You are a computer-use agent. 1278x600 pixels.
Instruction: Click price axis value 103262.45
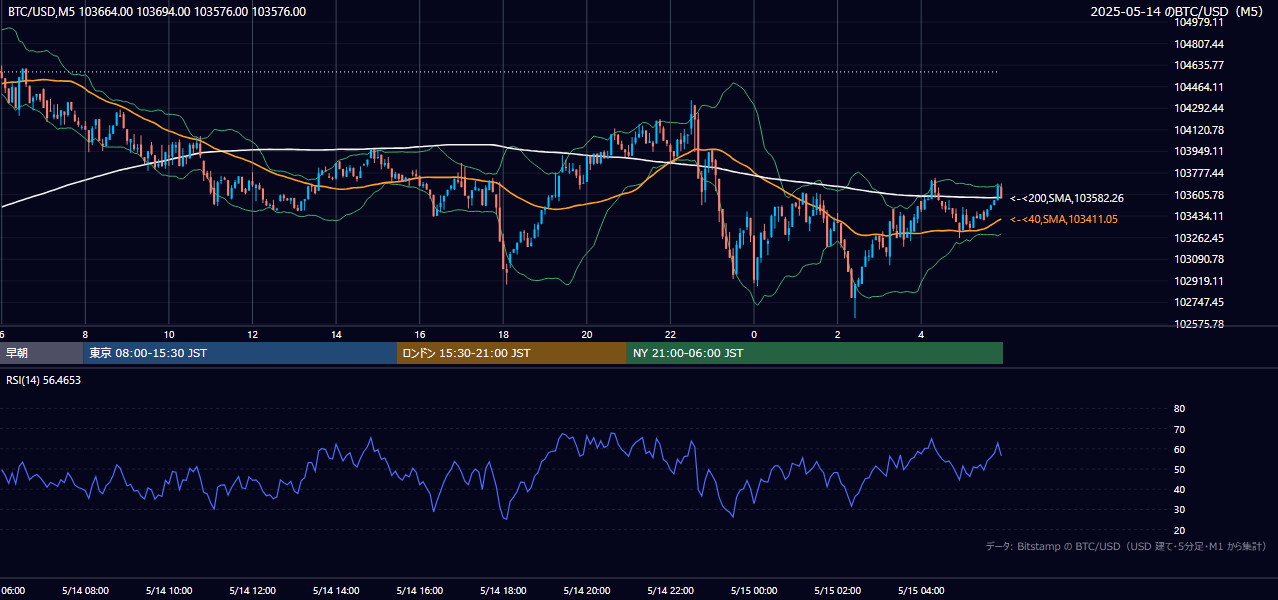(1201, 238)
